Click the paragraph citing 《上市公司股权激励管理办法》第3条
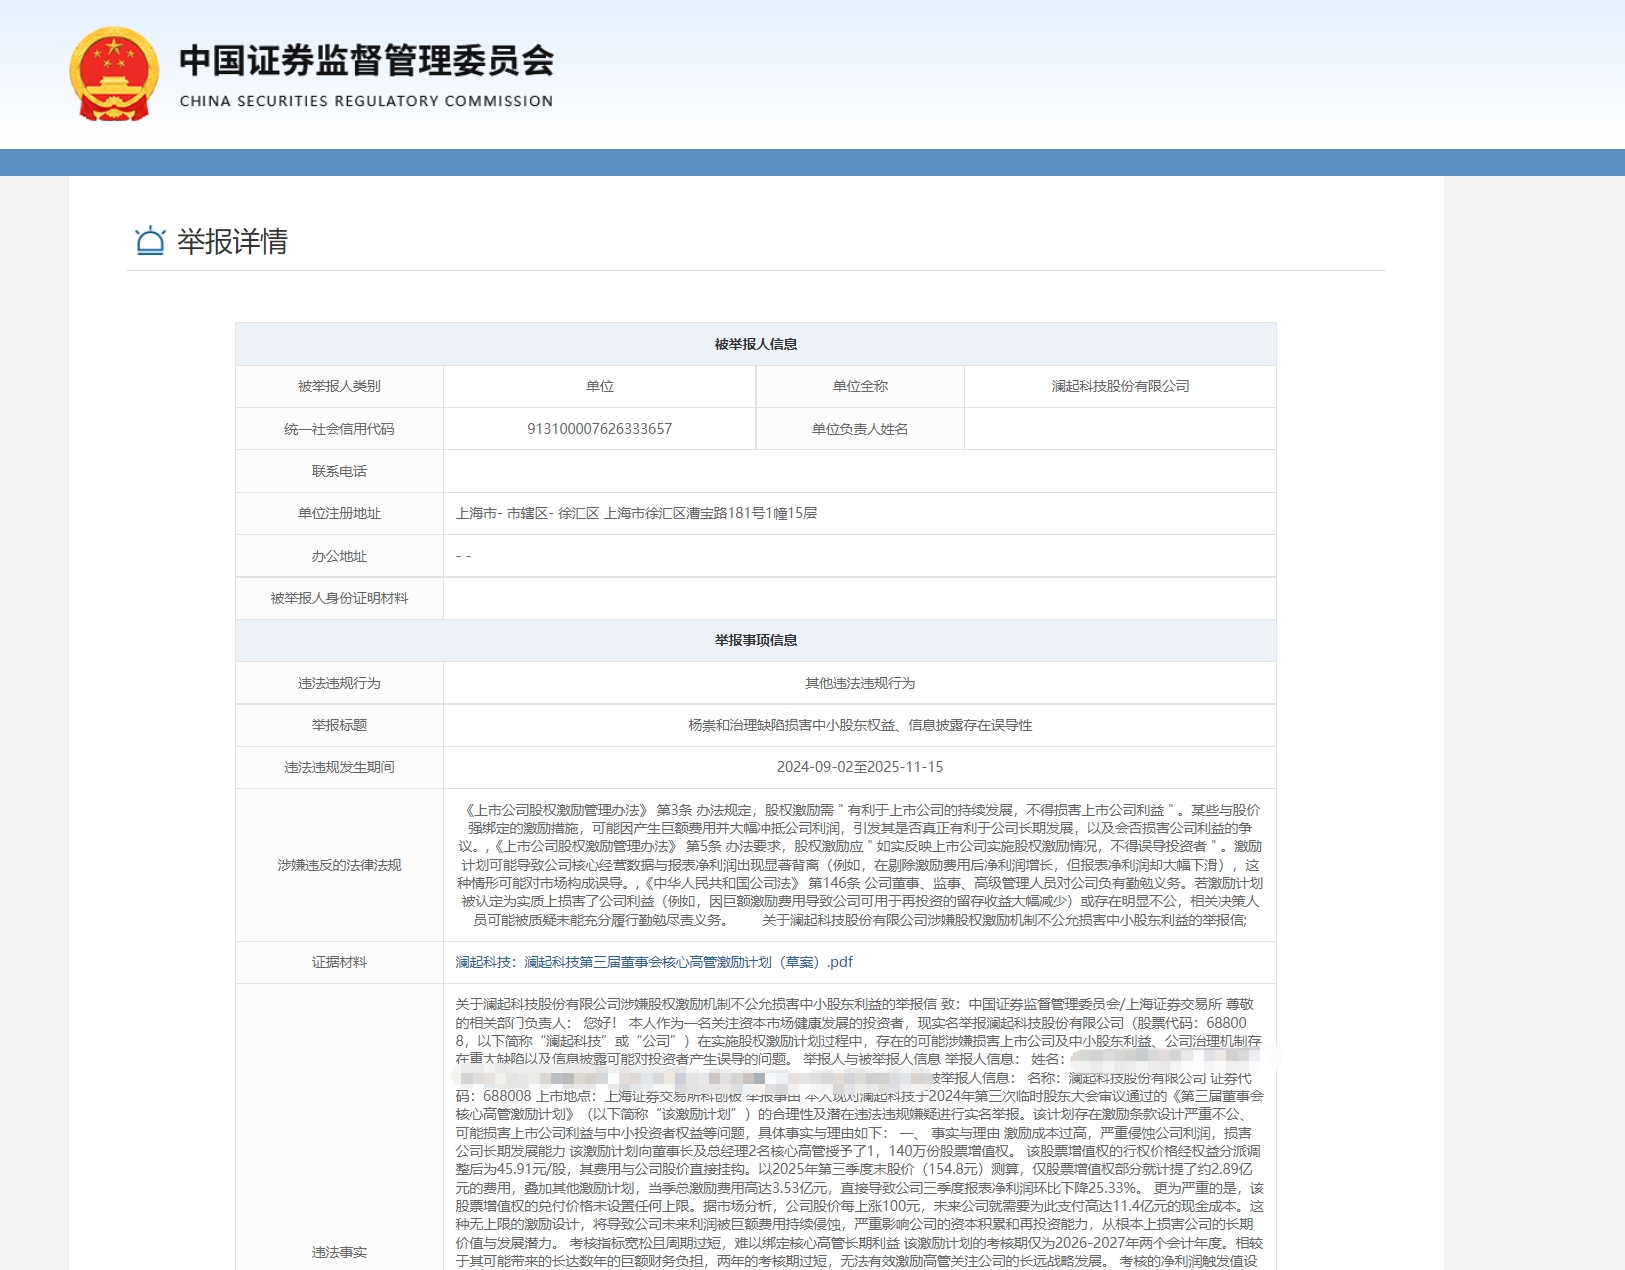1625x1270 pixels. pos(860,865)
